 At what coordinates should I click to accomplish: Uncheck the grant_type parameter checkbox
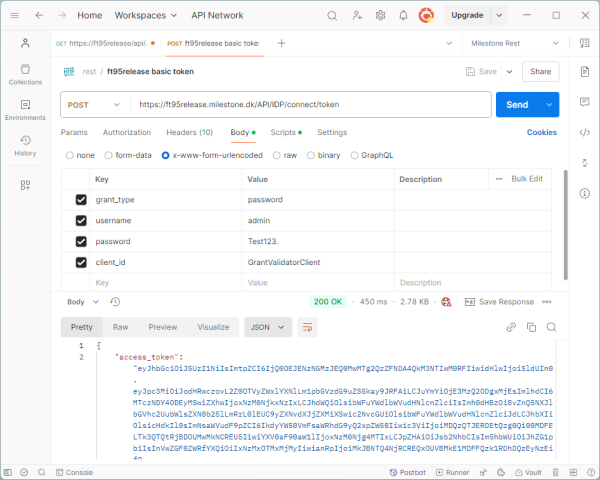pyautogui.click(x=81, y=200)
